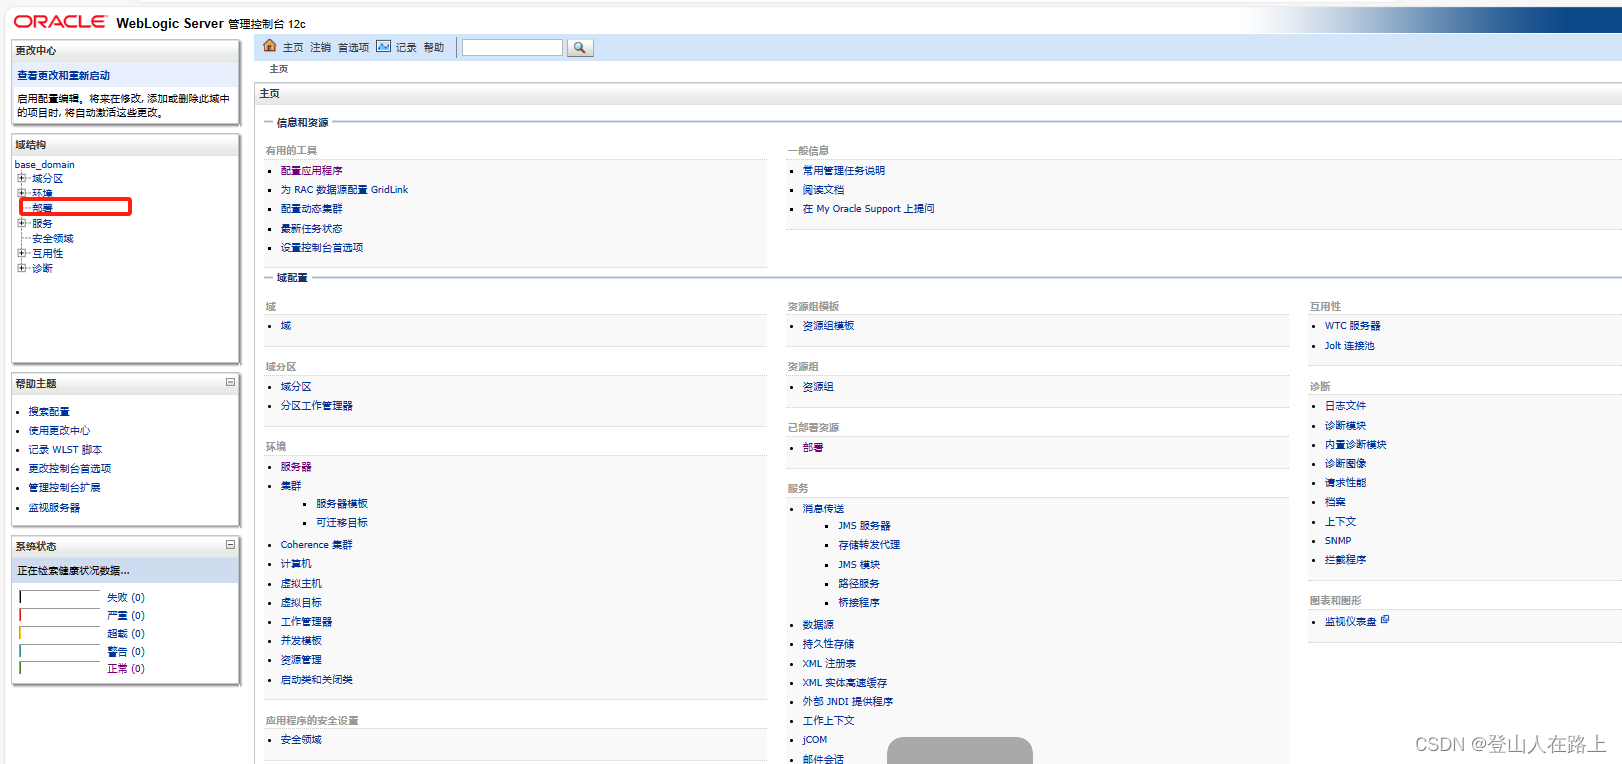Expand the 服务 tree node
The image size is (1622, 764).
pyautogui.click(x=21, y=223)
